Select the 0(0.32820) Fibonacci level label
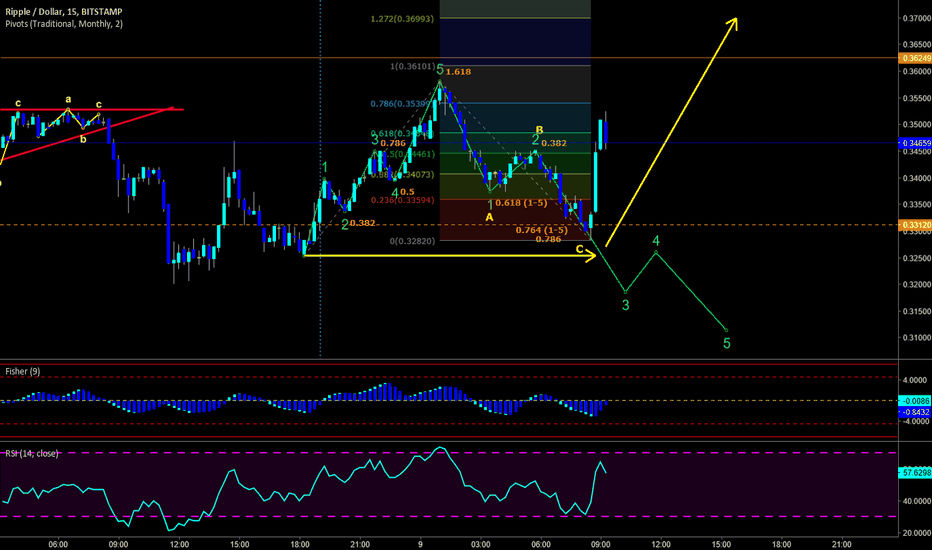The image size is (932, 550). [x=413, y=241]
